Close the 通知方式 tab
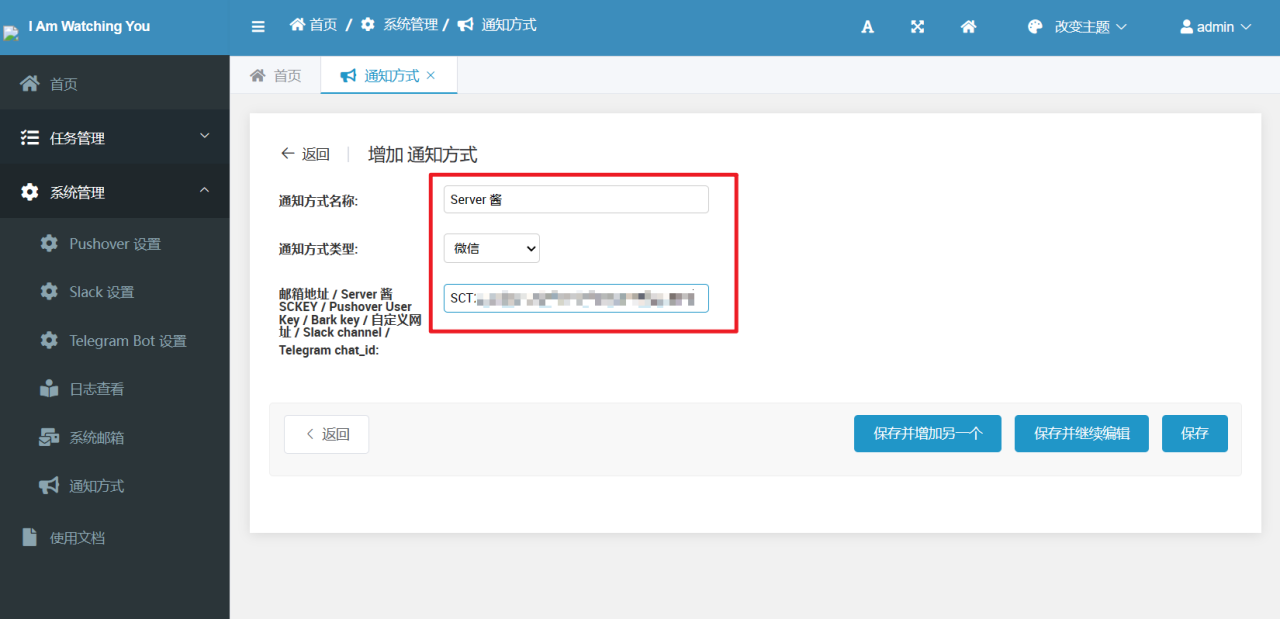This screenshot has width=1280, height=619. point(431,74)
